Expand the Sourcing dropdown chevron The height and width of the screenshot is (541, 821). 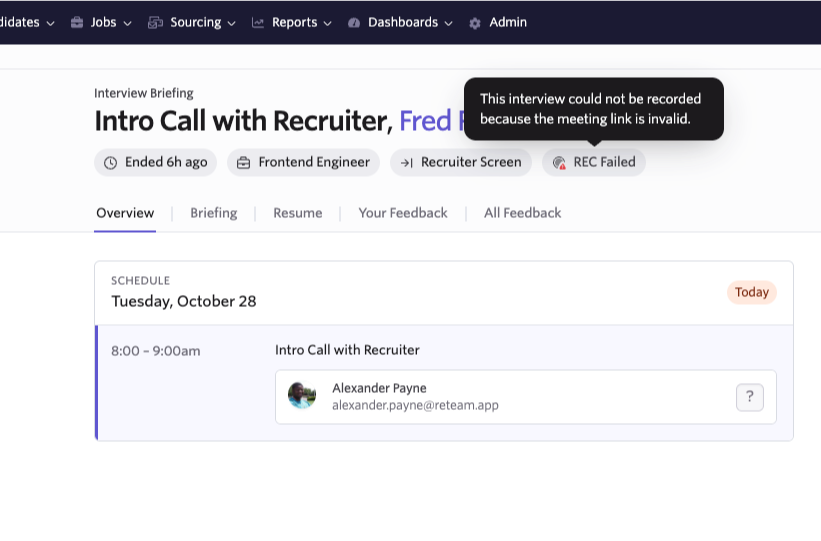231,23
